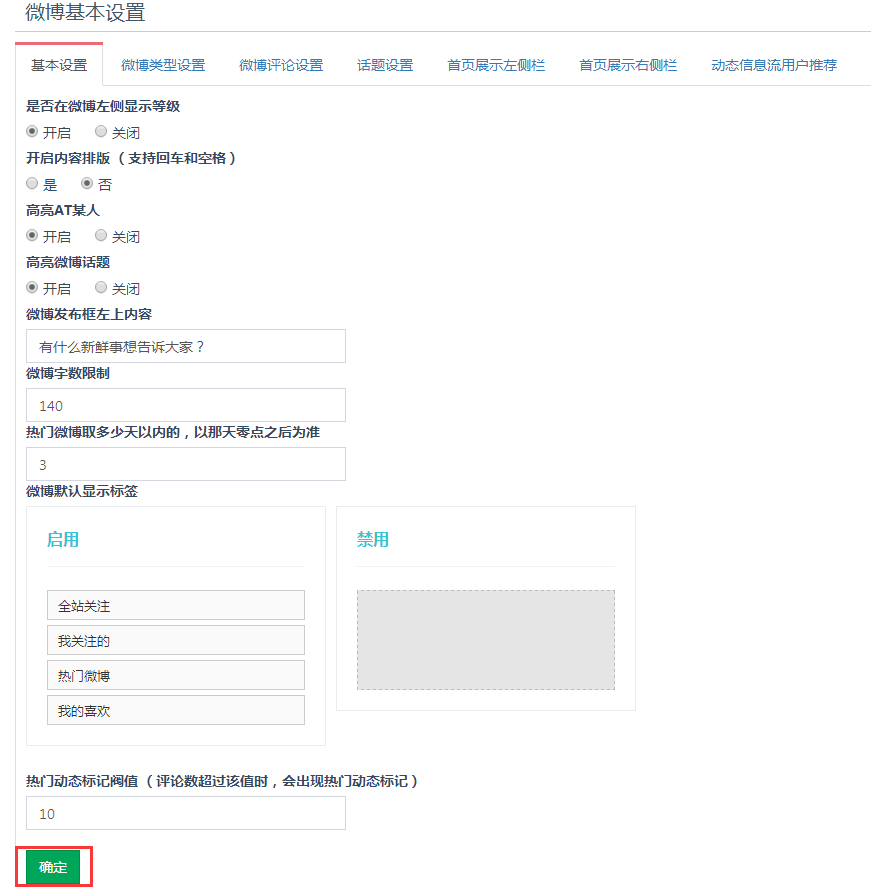Image resolution: width=871 pixels, height=887 pixels.
Task: Switch to the 基本设置 tab
Action: 59,65
